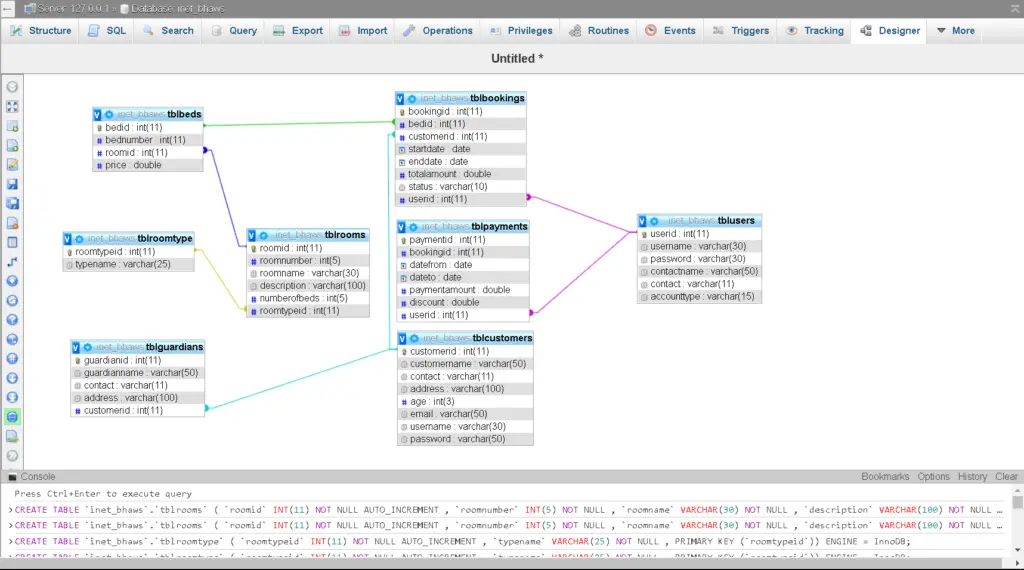The width and height of the screenshot is (1024, 570).
Task: Click the gear icon on tblrooms header
Action: click(263, 236)
